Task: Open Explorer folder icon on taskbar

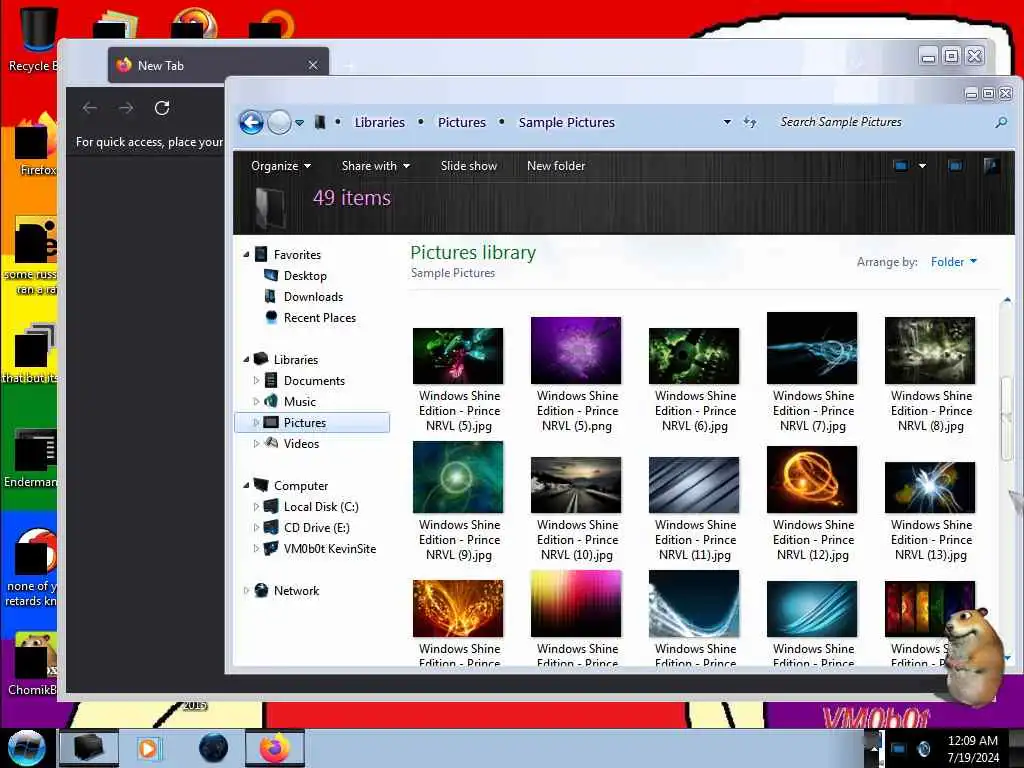Action: coord(89,748)
